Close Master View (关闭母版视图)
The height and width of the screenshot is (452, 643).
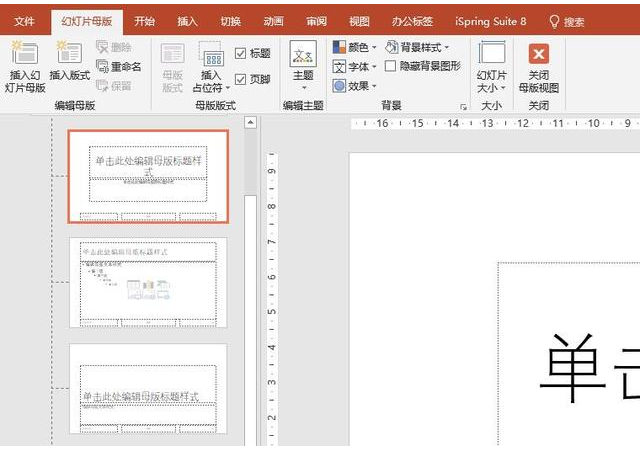(538, 68)
